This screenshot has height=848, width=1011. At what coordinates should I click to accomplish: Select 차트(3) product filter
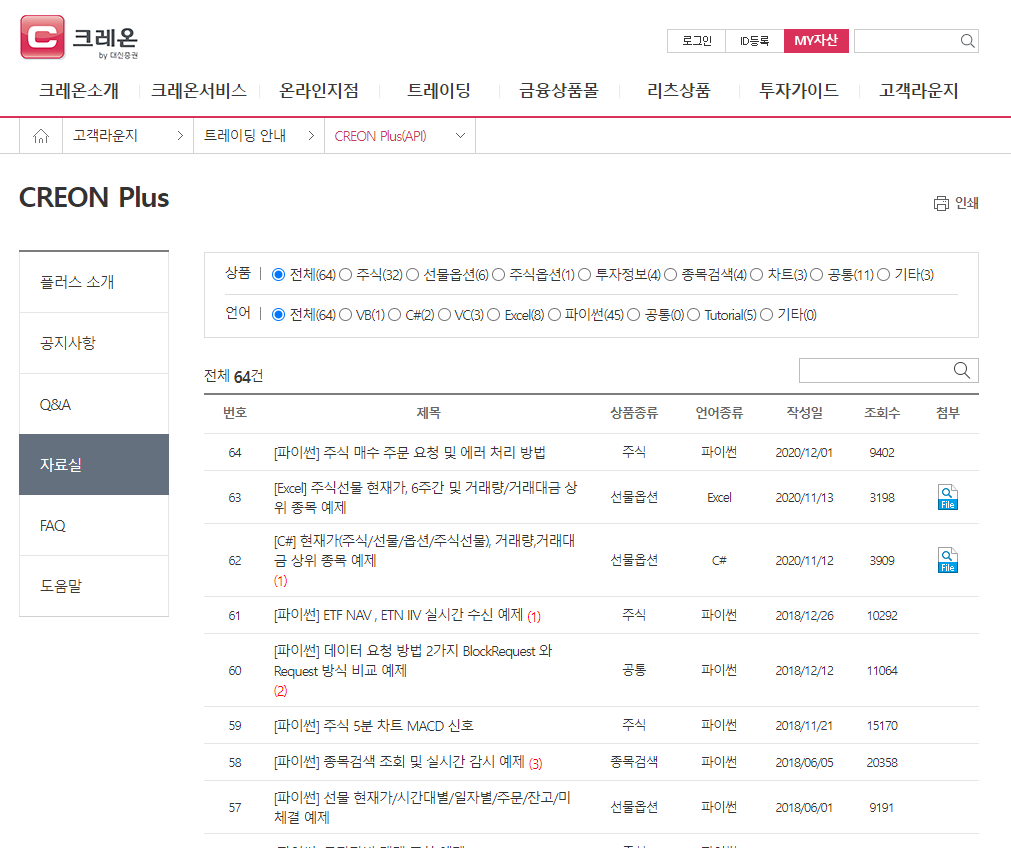tap(756, 275)
